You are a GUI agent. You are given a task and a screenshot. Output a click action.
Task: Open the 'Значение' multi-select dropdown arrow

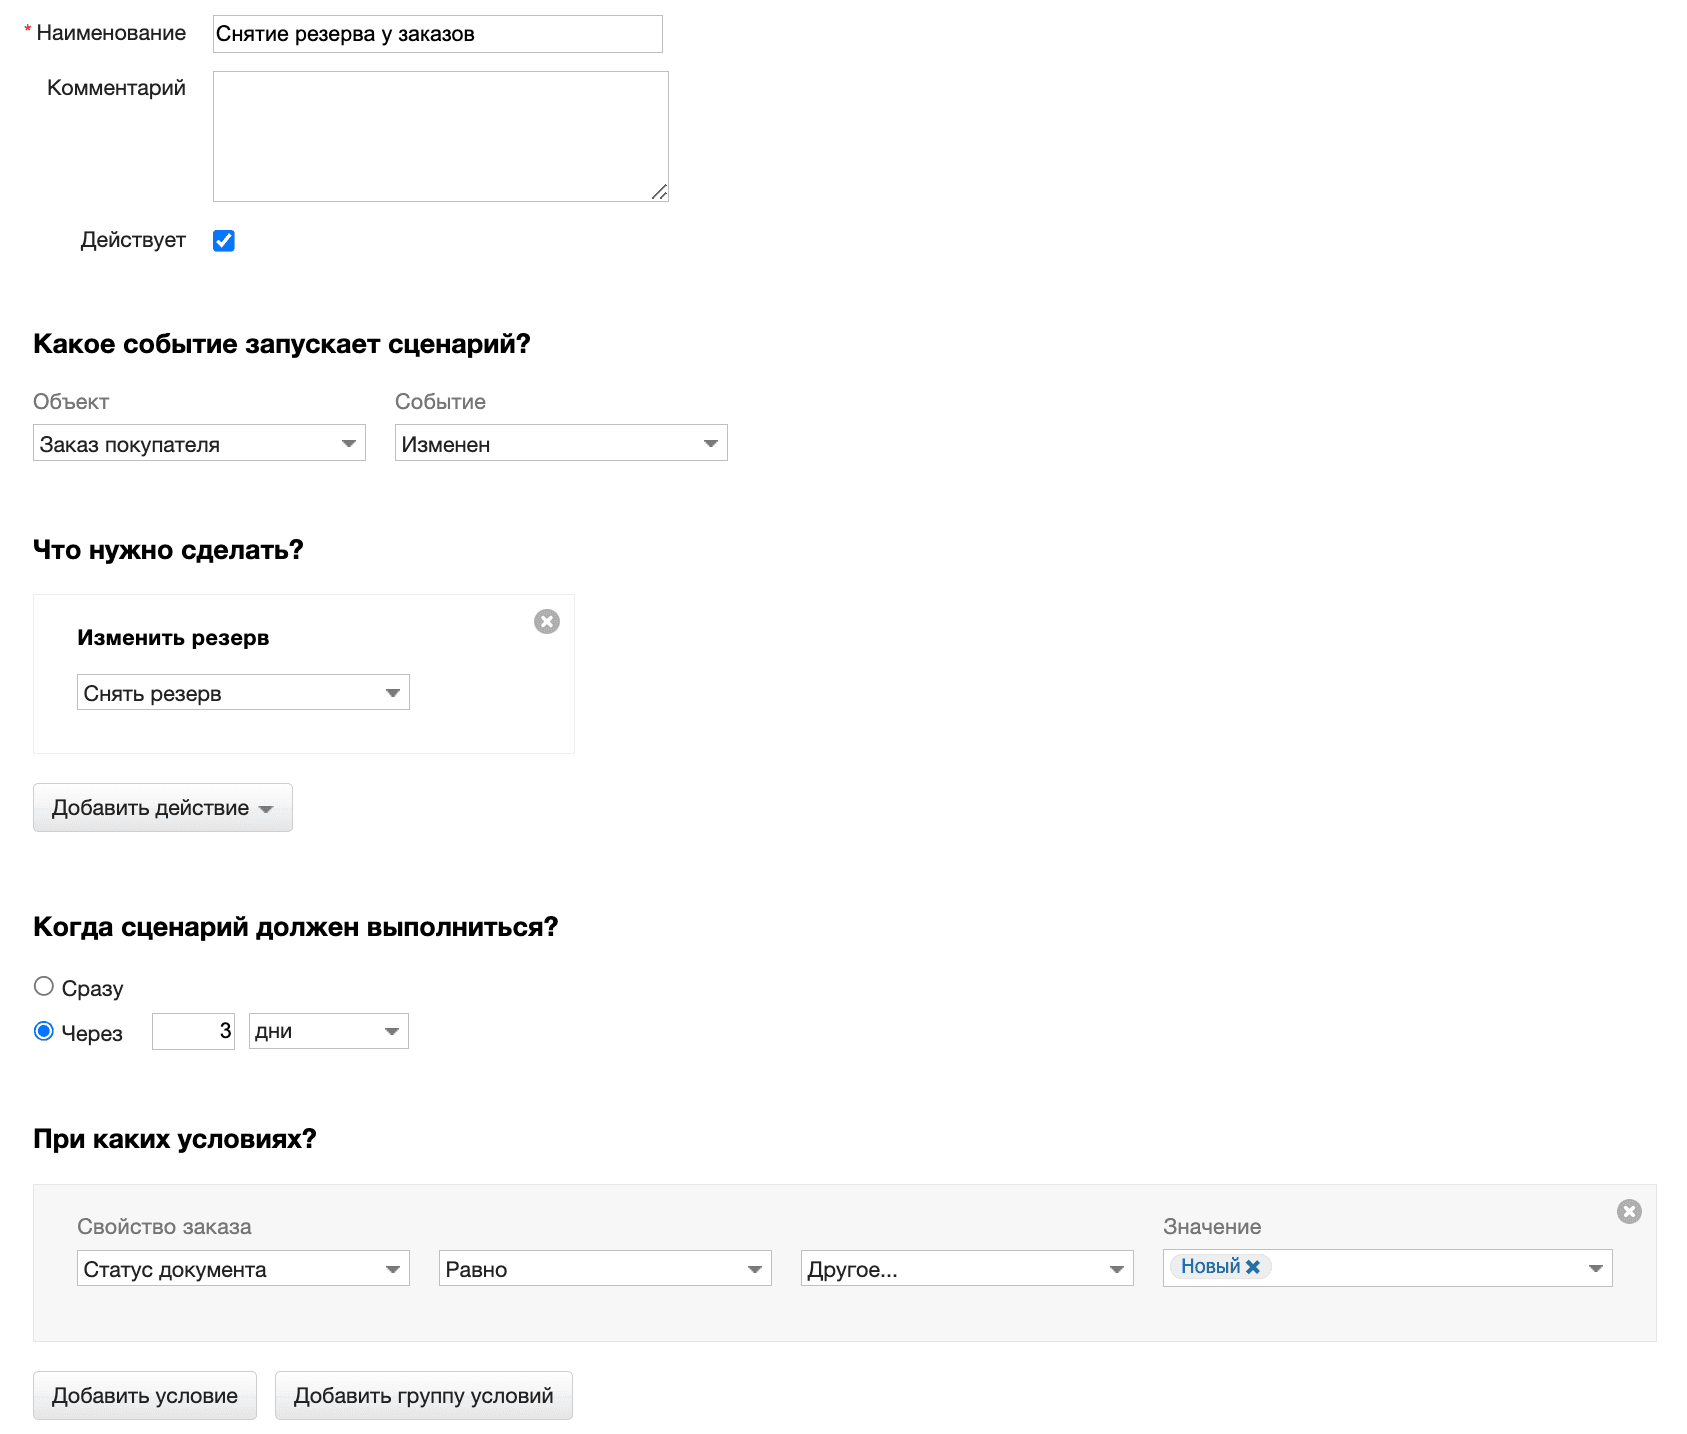coord(1595,1268)
